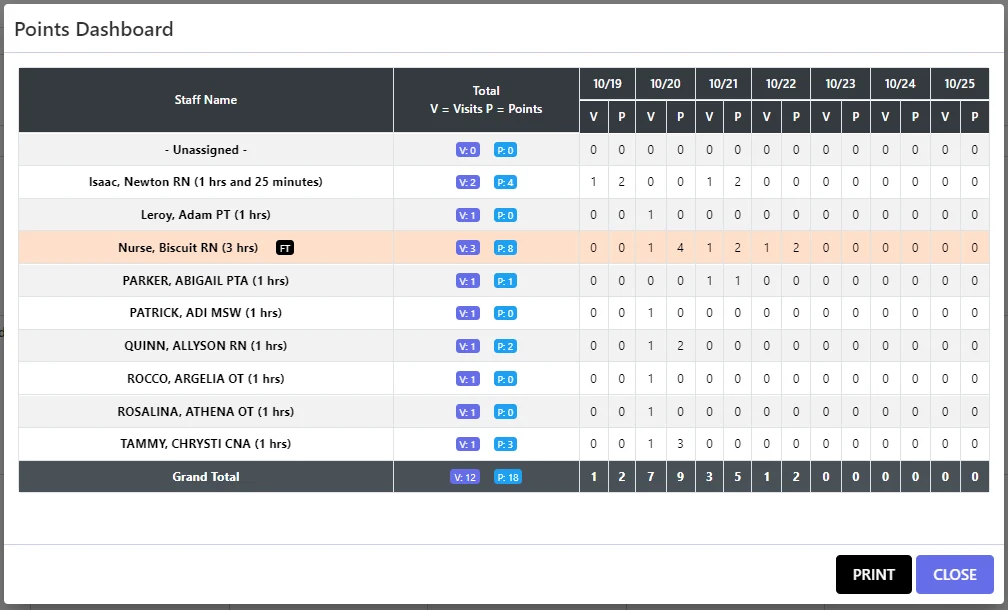Click the ROSALINA, ATHENA OT staff name
The image size is (1008, 610).
[206, 411]
